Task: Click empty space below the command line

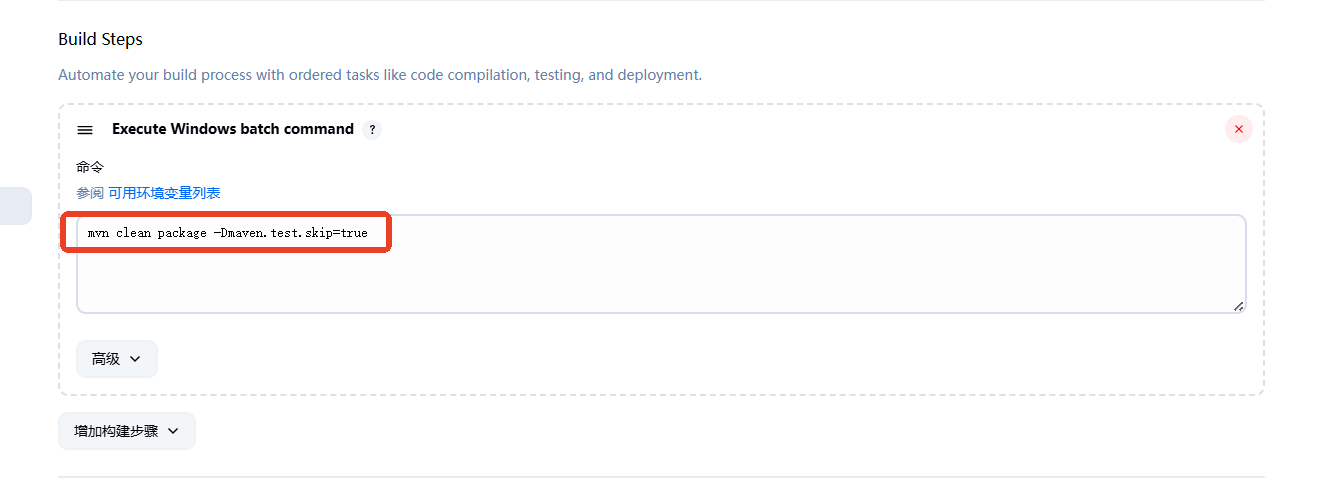Action: (x=660, y=280)
